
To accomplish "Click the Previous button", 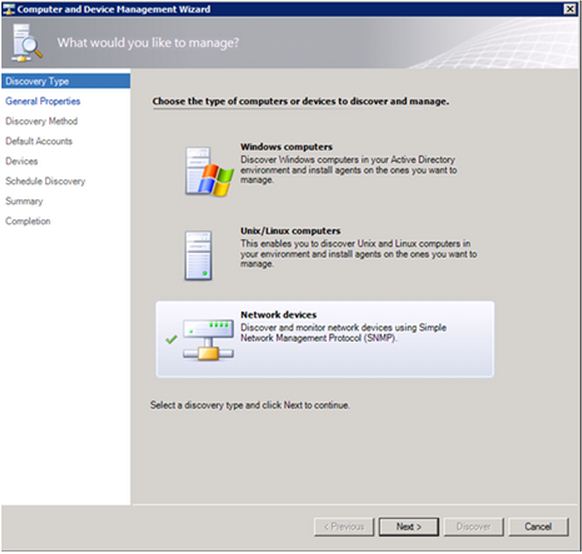I will tap(344, 527).
